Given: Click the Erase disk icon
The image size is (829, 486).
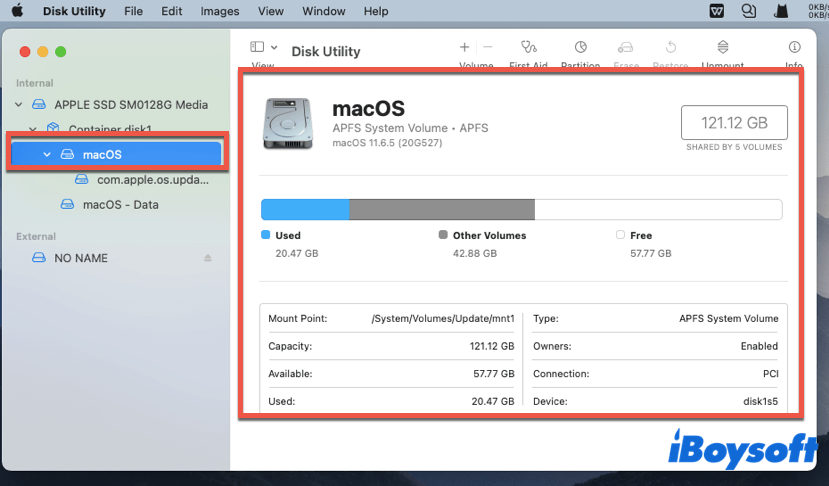Looking at the screenshot, I should point(625,48).
